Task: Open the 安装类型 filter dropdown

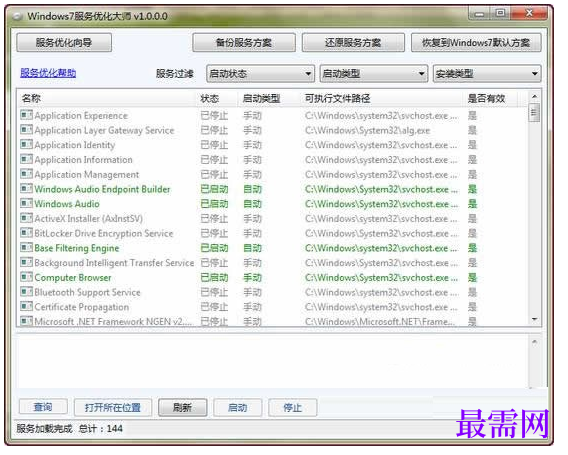Action: click(487, 74)
